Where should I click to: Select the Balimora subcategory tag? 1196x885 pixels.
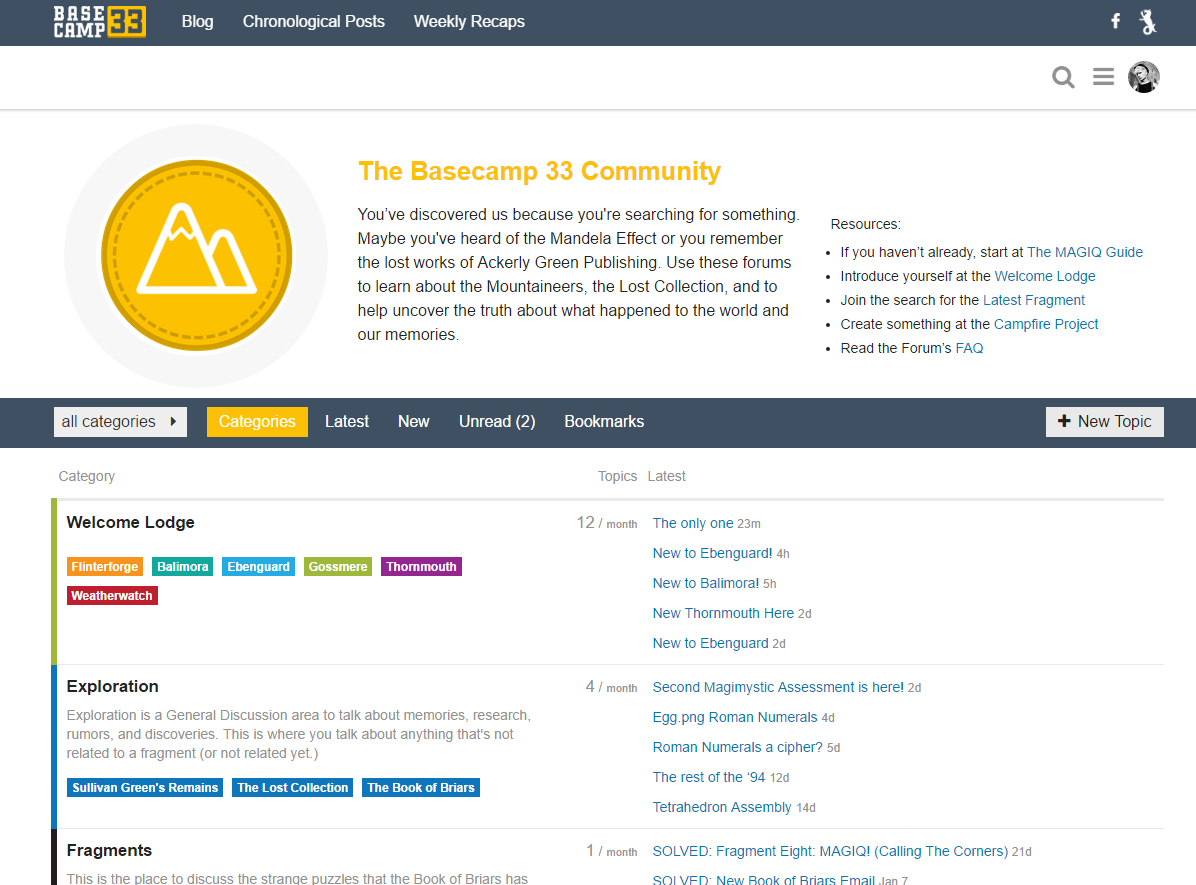coord(183,567)
